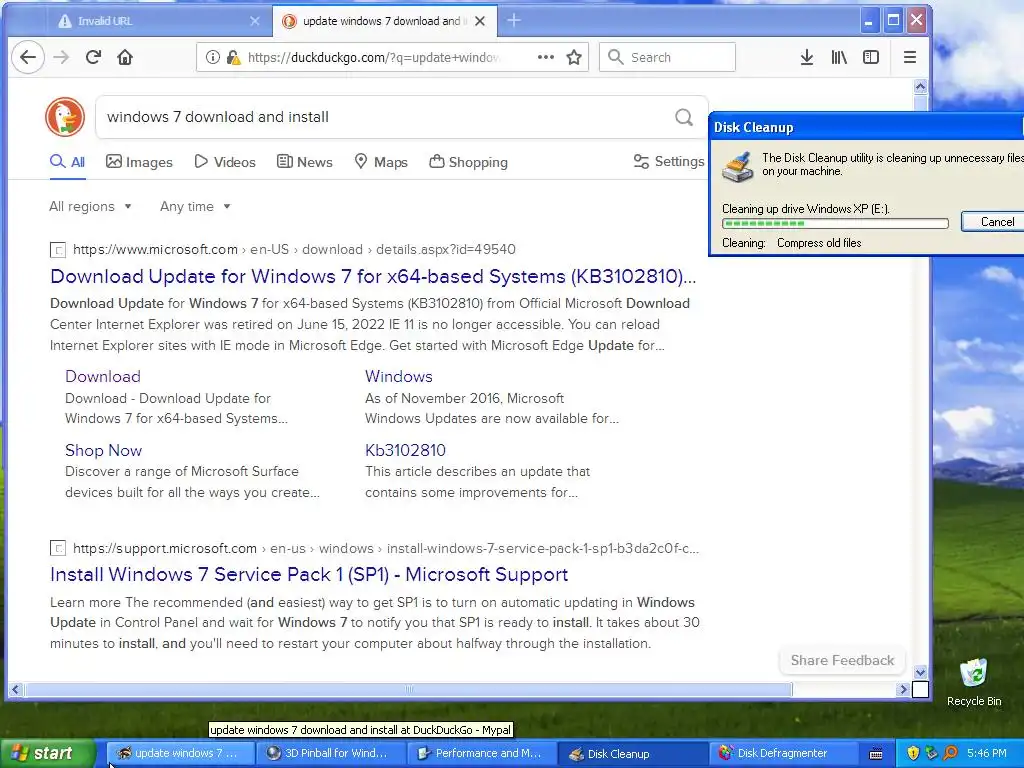Viewport: 1024px width, 768px height.
Task: Click the on-screen keyboard tray icon
Action: click(x=876, y=754)
